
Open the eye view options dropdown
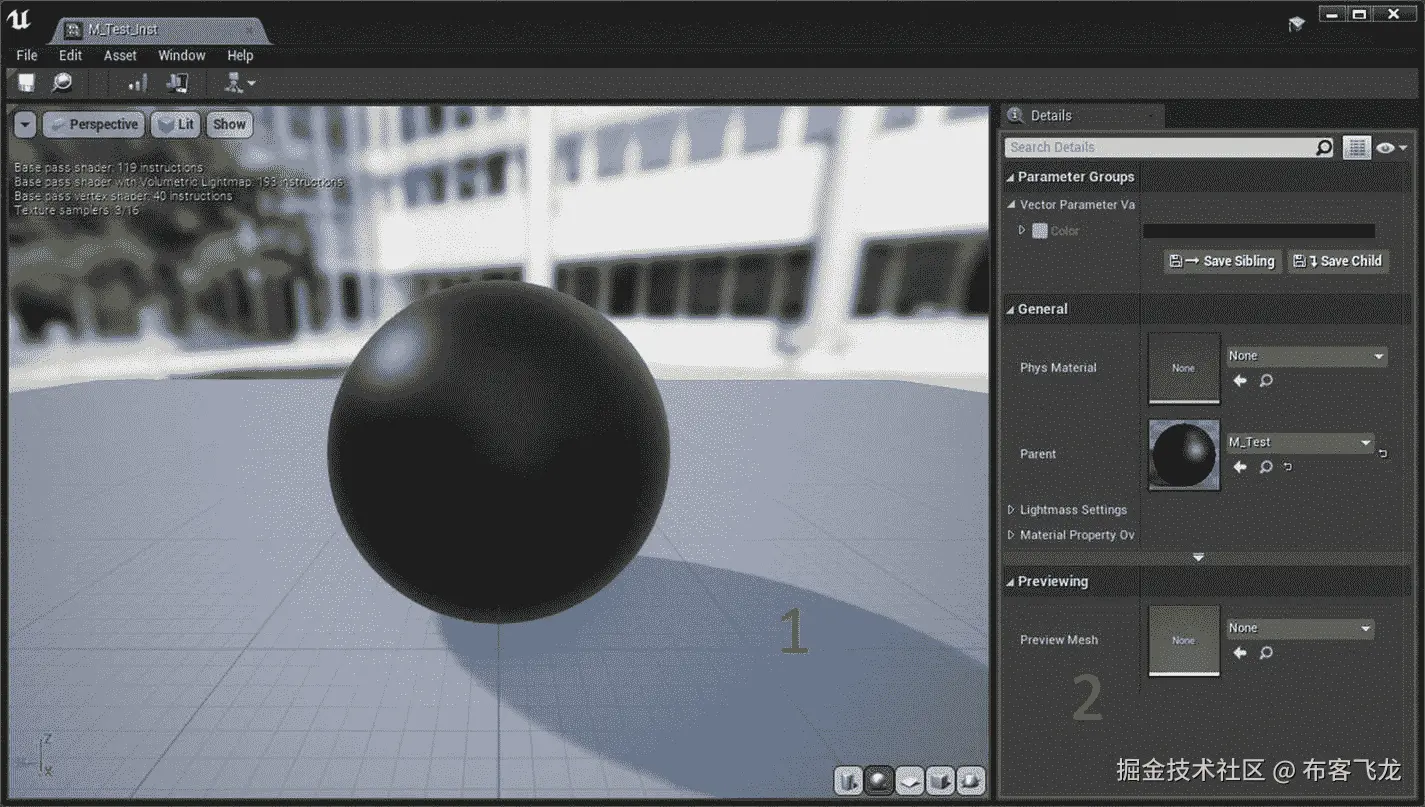(1391, 147)
